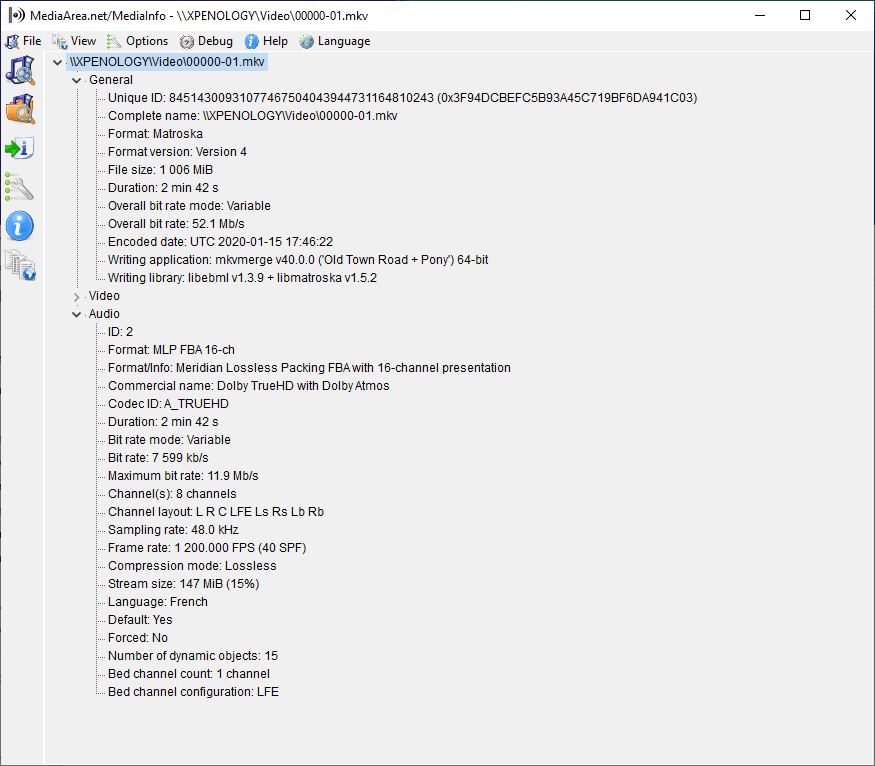
Task: Select the Codec ID: A_TRUEHD row
Action: [x=168, y=404]
